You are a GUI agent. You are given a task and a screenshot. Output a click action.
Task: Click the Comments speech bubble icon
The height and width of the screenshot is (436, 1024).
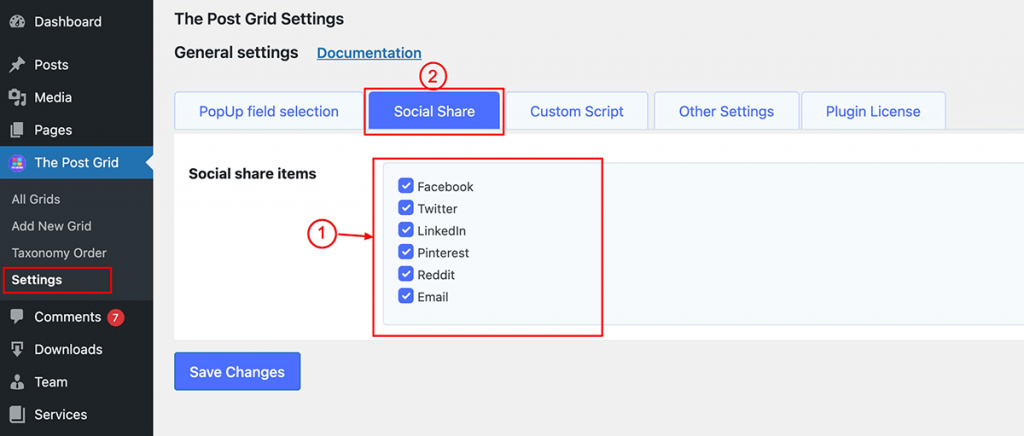coord(18,317)
